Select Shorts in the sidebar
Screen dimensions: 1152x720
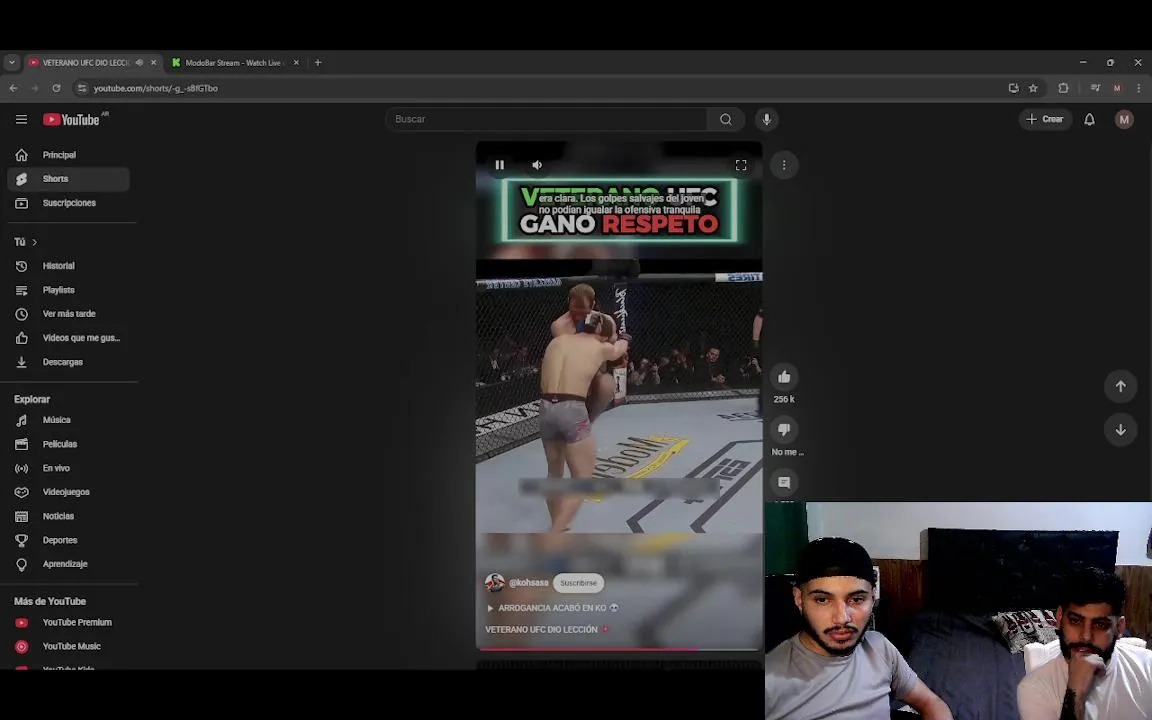68,179
